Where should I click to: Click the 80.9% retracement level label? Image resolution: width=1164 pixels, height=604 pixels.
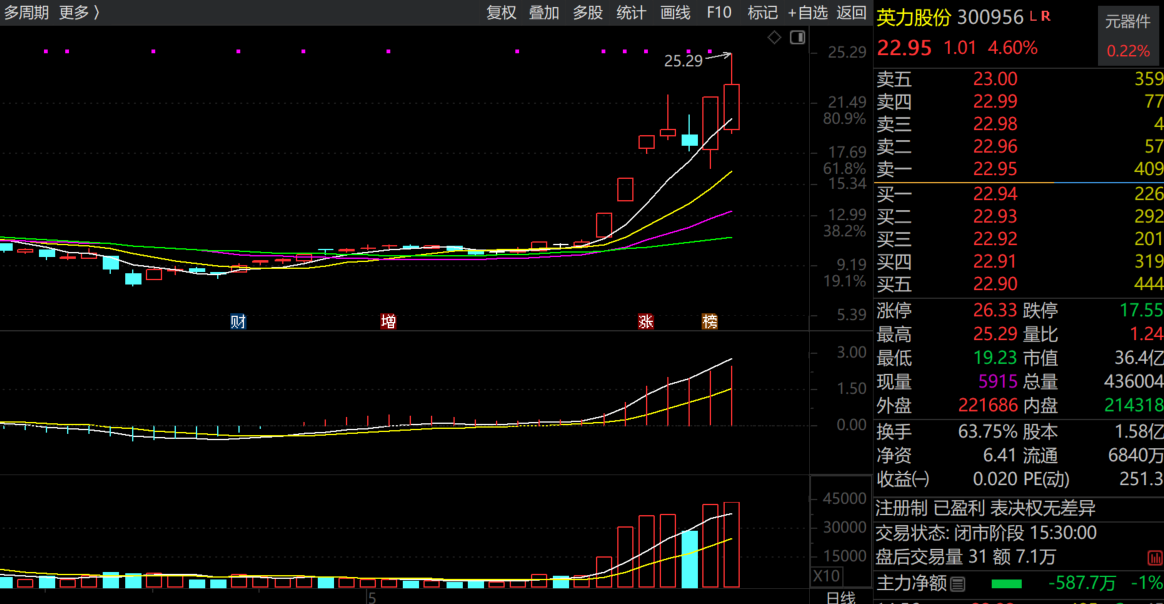coord(844,119)
